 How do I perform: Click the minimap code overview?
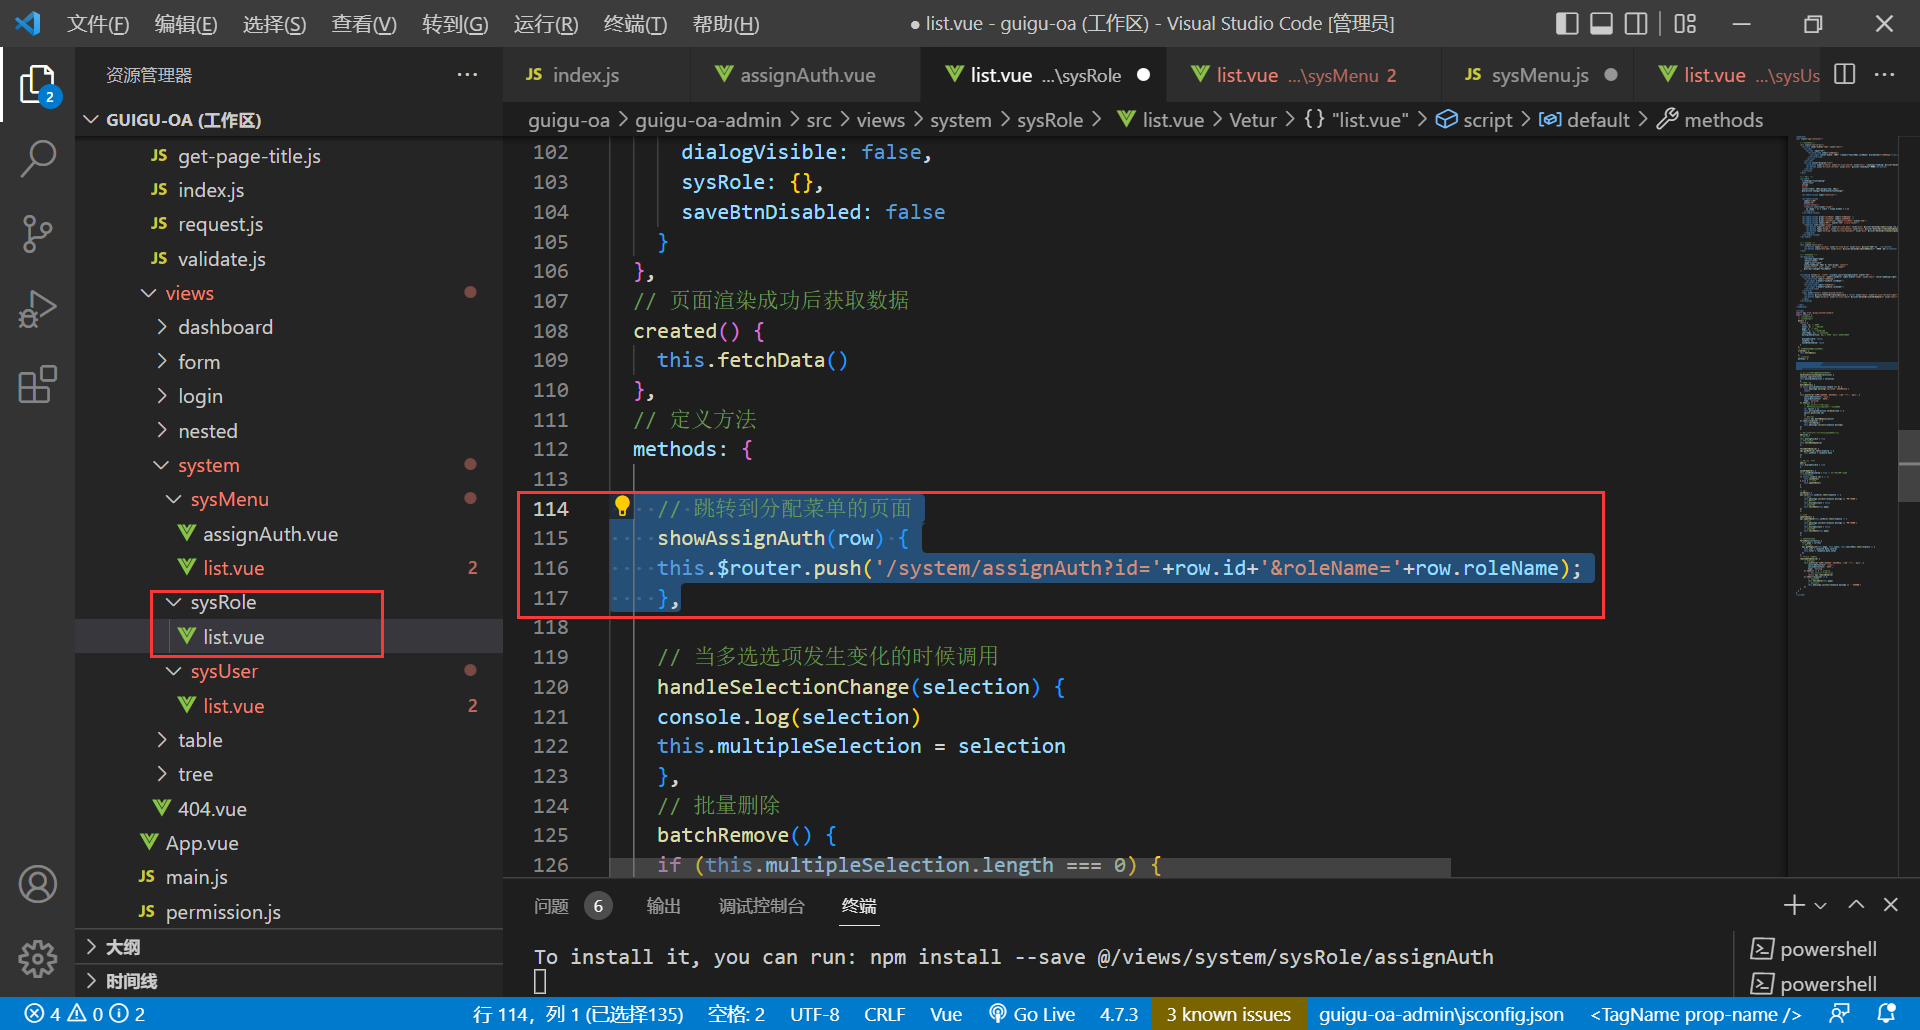pos(1840,300)
